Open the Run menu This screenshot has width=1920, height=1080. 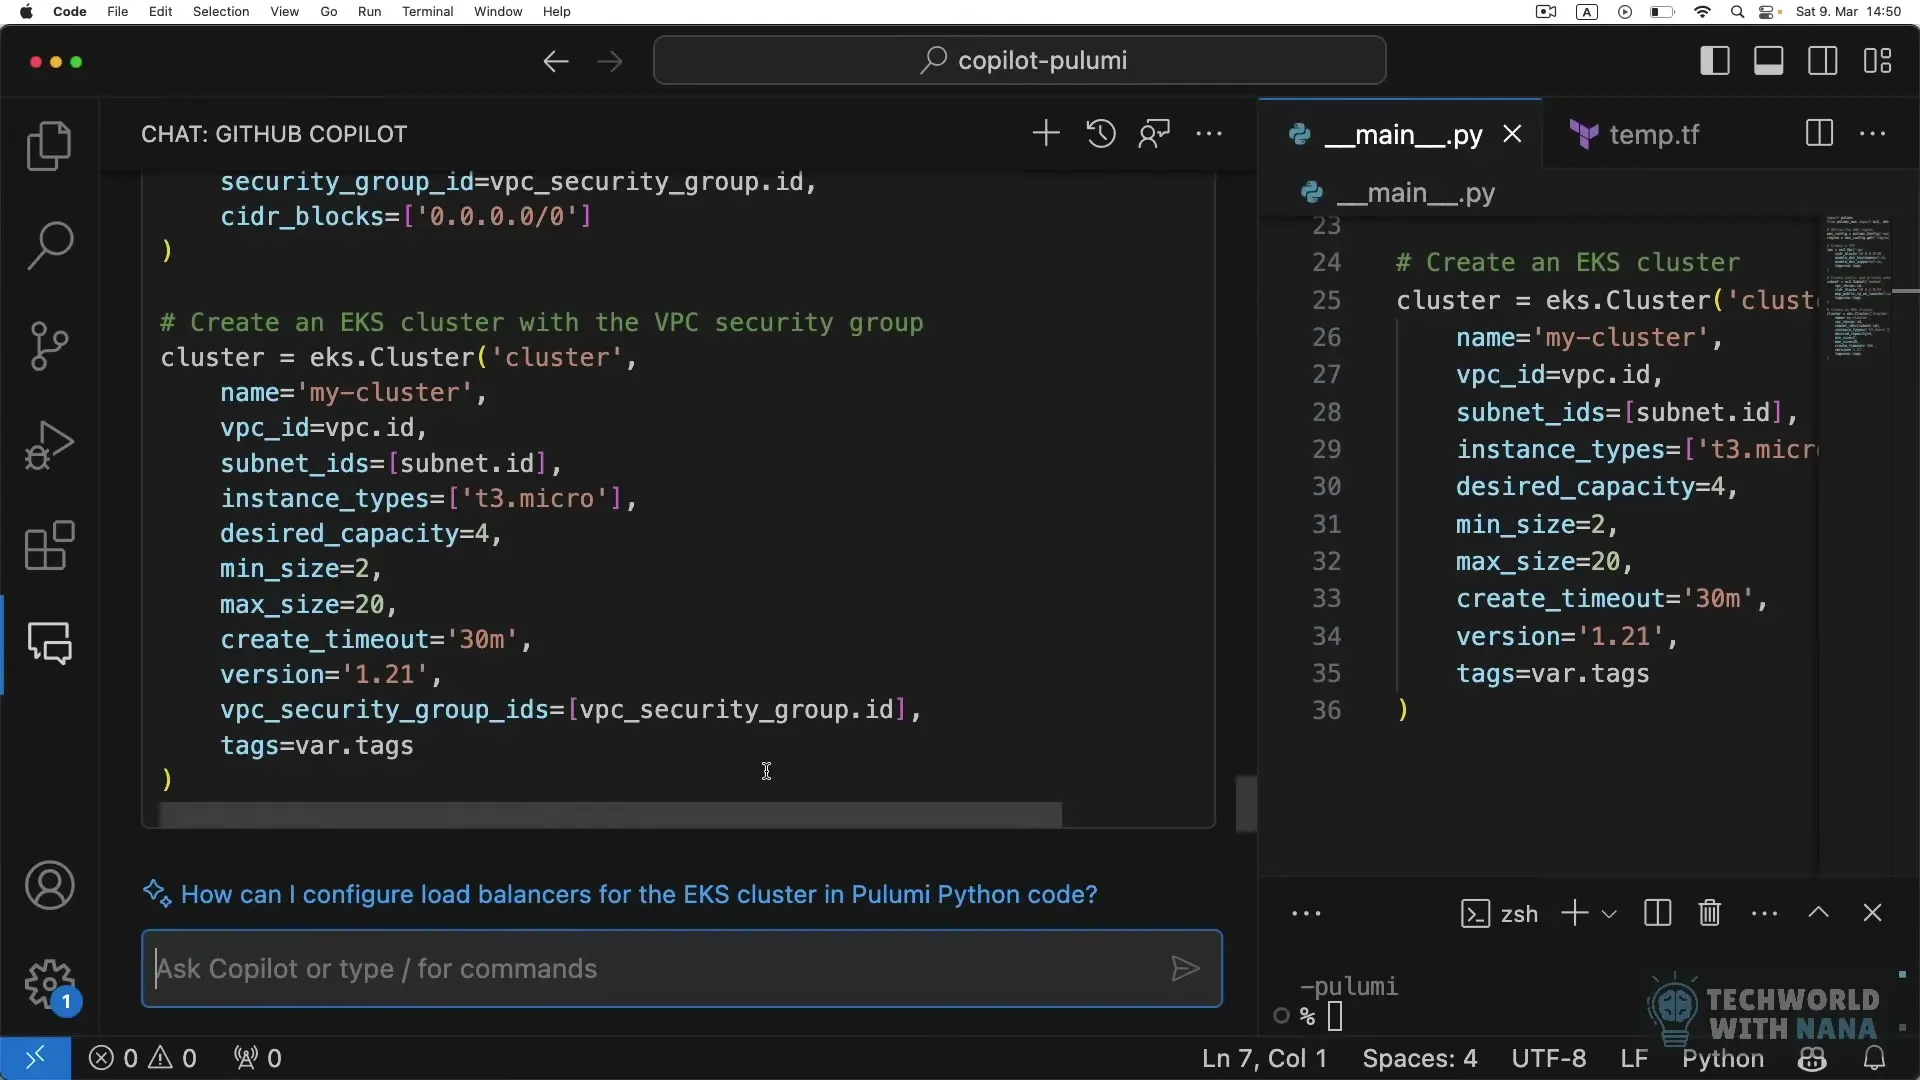369,12
